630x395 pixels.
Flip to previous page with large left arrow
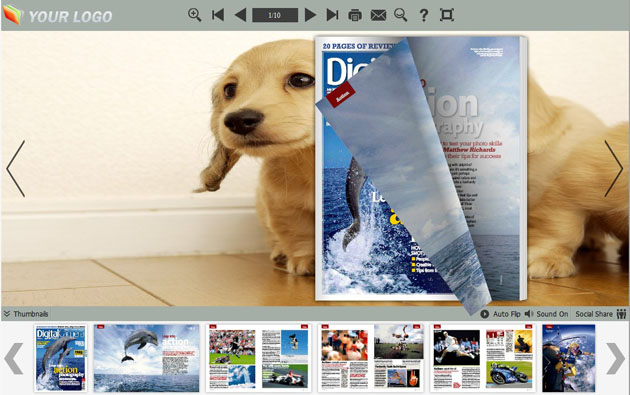[x=16, y=169]
